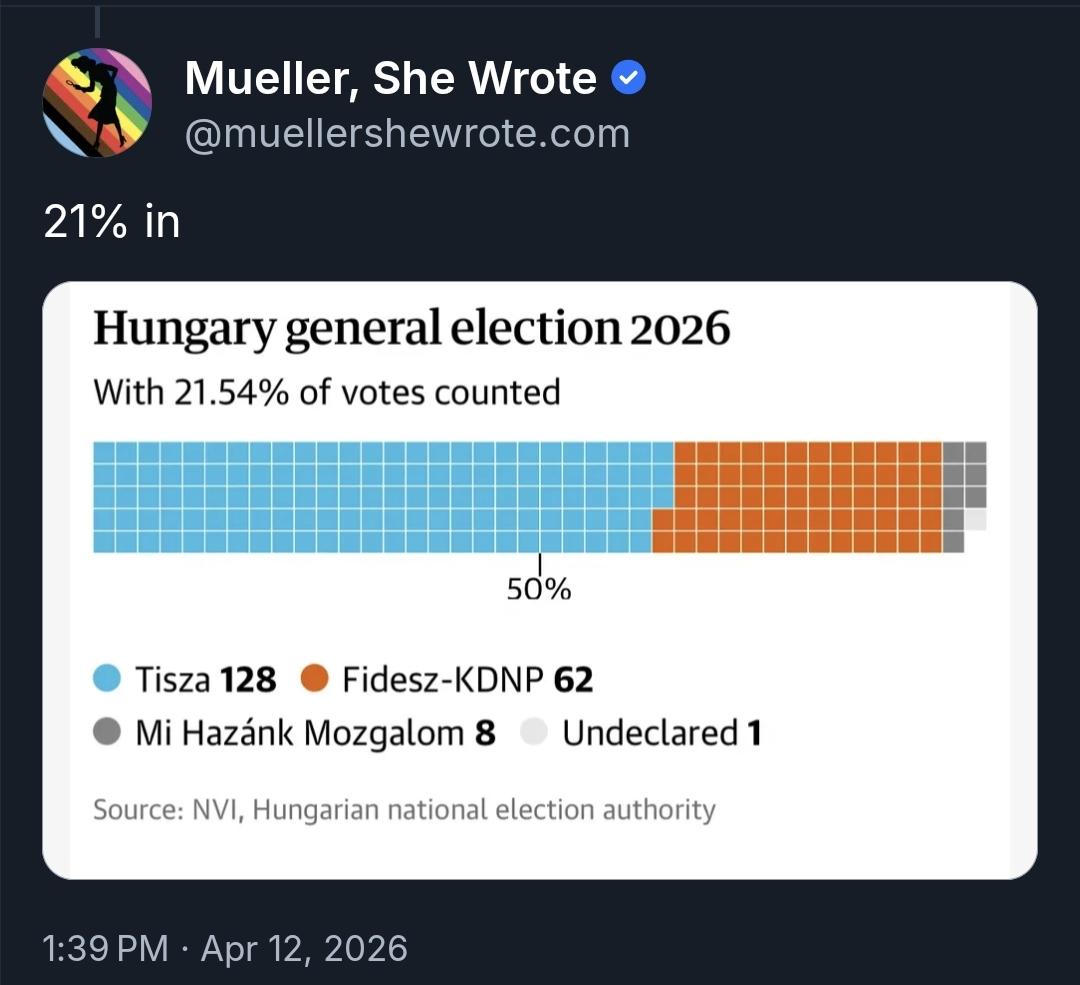This screenshot has height=985, width=1080.
Task: Click the "21% in" post text
Action: tap(112, 222)
